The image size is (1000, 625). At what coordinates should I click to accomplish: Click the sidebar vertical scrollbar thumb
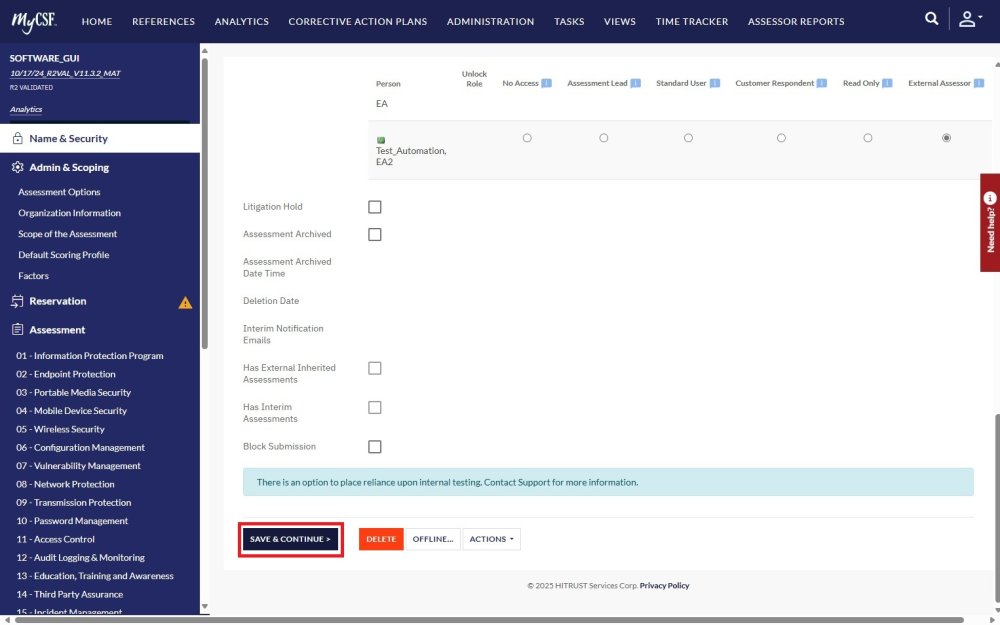point(204,204)
